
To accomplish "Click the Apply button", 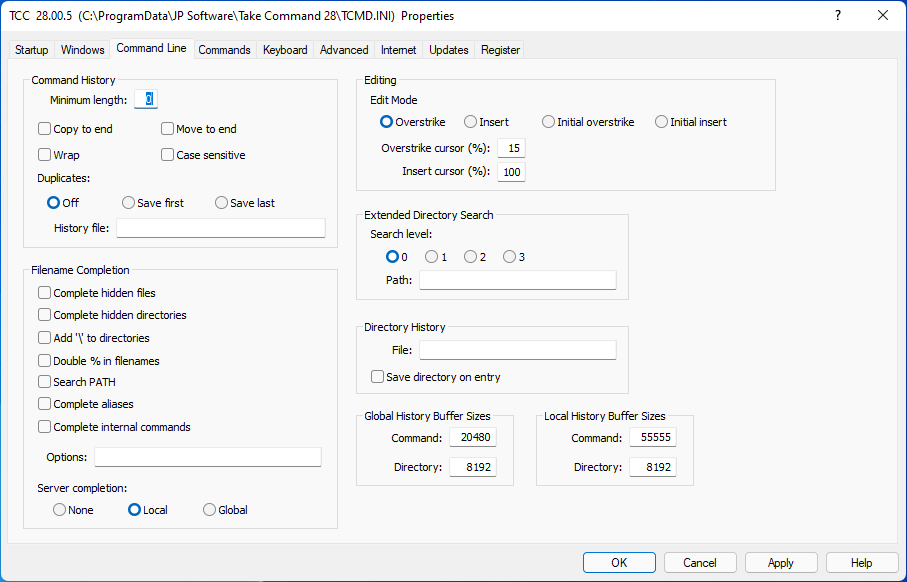I will 781,562.
